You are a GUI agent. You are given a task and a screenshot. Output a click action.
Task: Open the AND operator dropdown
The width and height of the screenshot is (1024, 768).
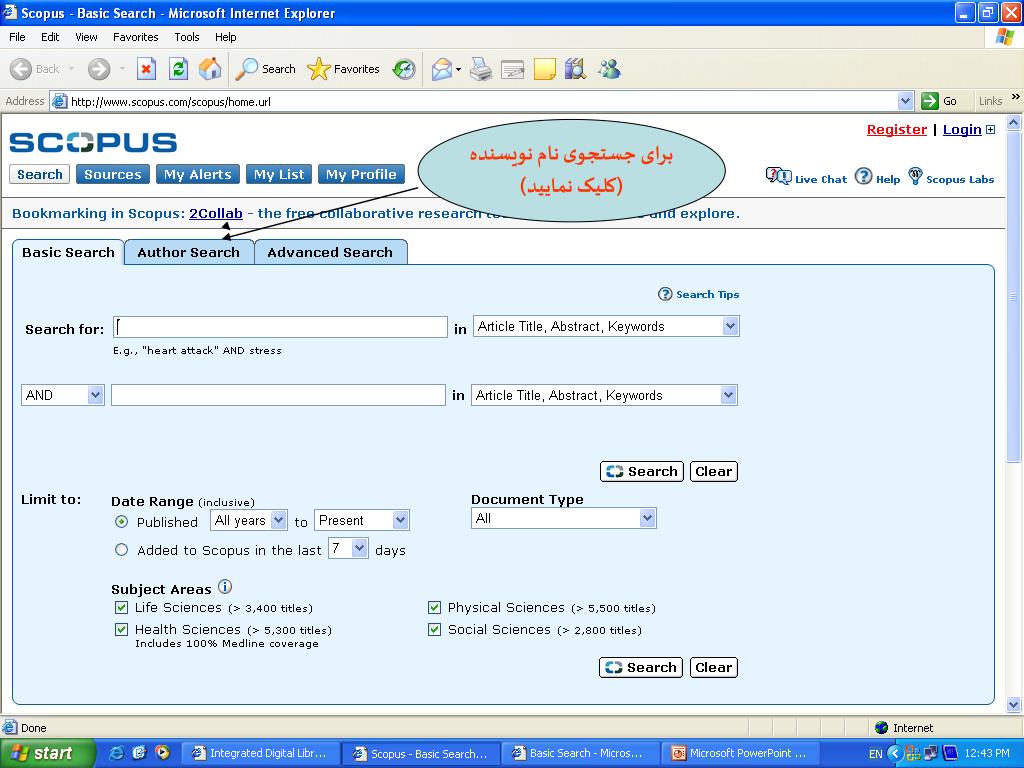(63, 395)
